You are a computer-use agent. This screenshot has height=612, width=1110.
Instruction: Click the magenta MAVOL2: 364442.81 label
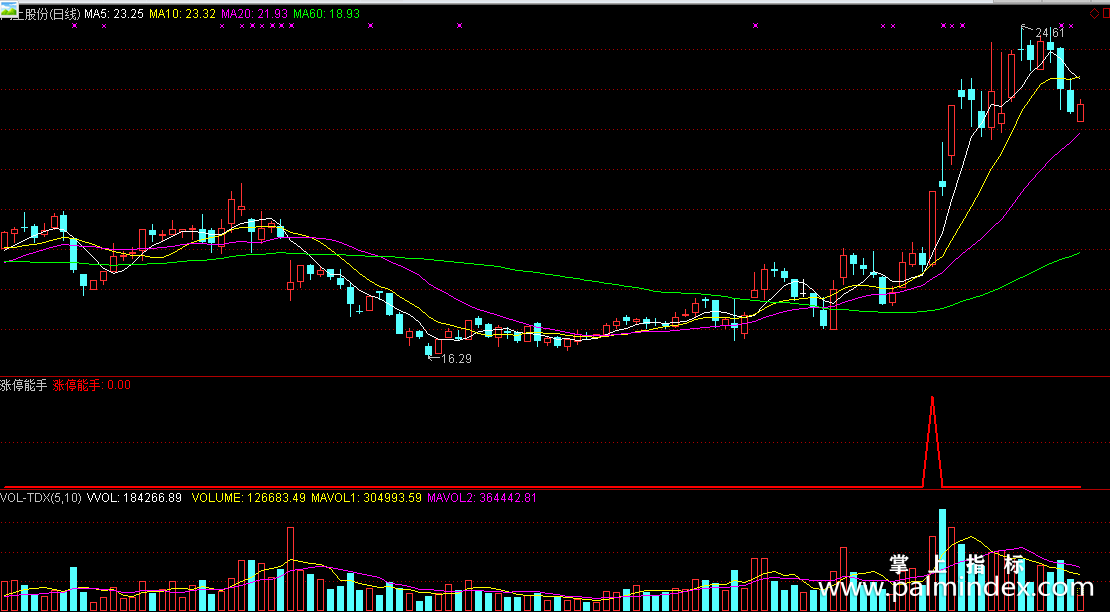482,497
